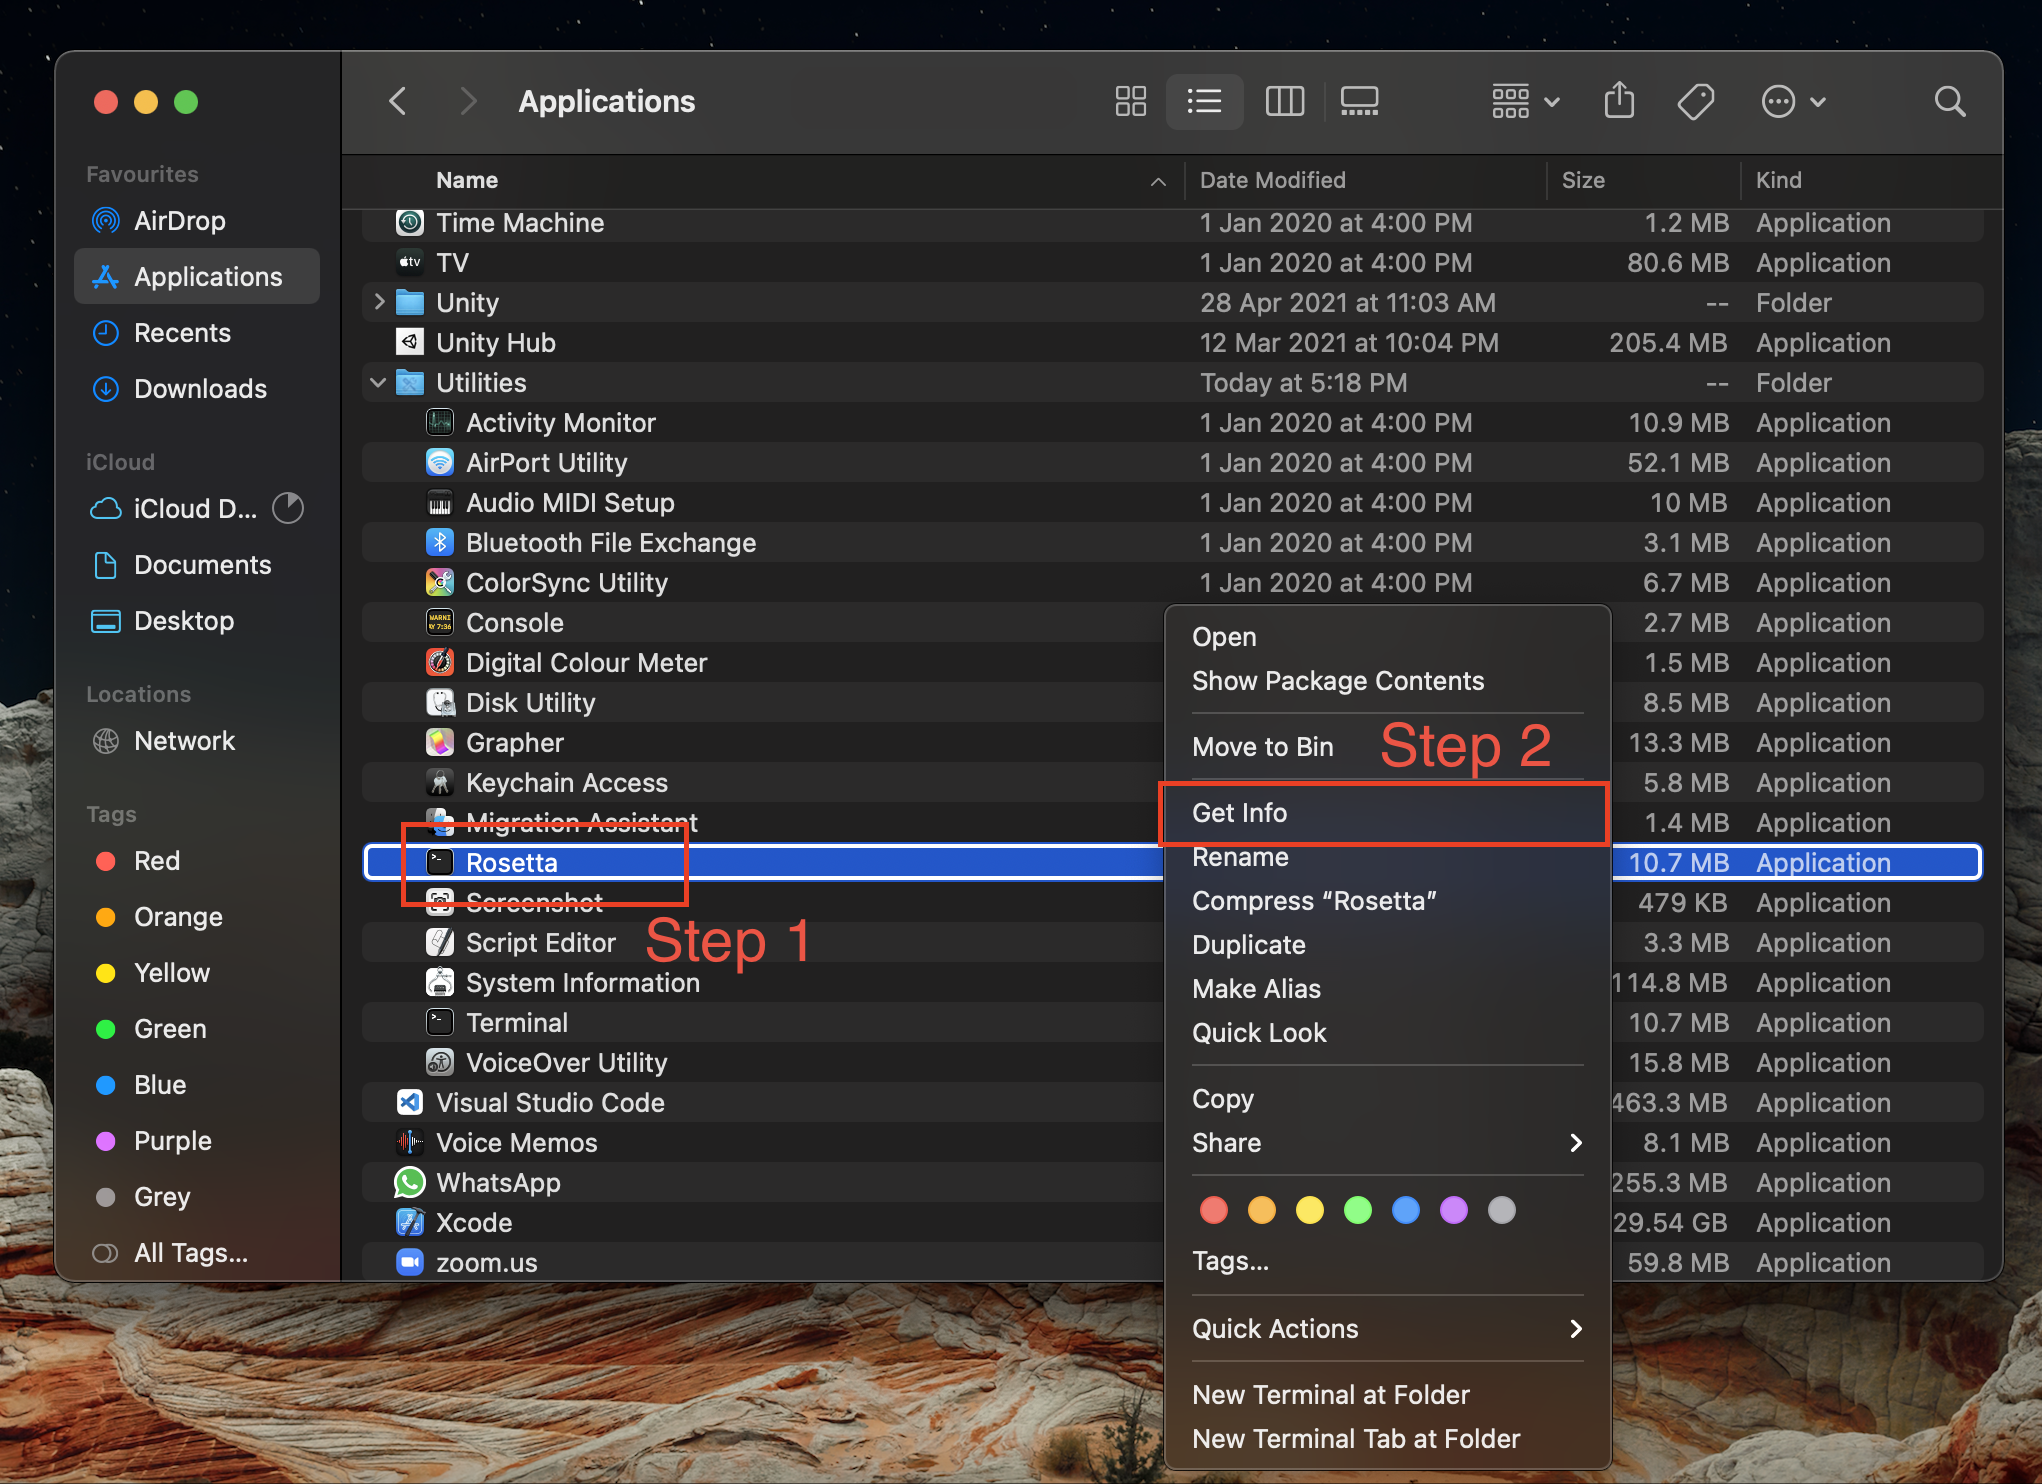The height and width of the screenshot is (1484, 2042).
Task: Sort by the Date Modified column
Action: pyautogui.click(x=1272, y=180)
